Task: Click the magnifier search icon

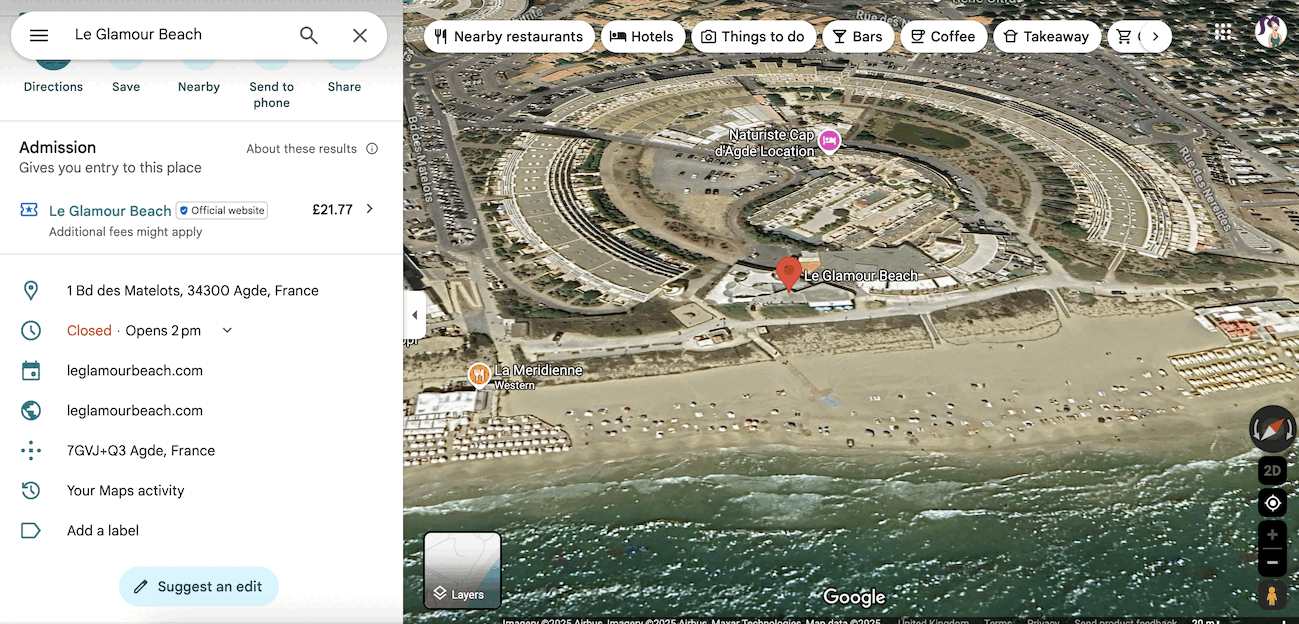Action: (309, 36)
